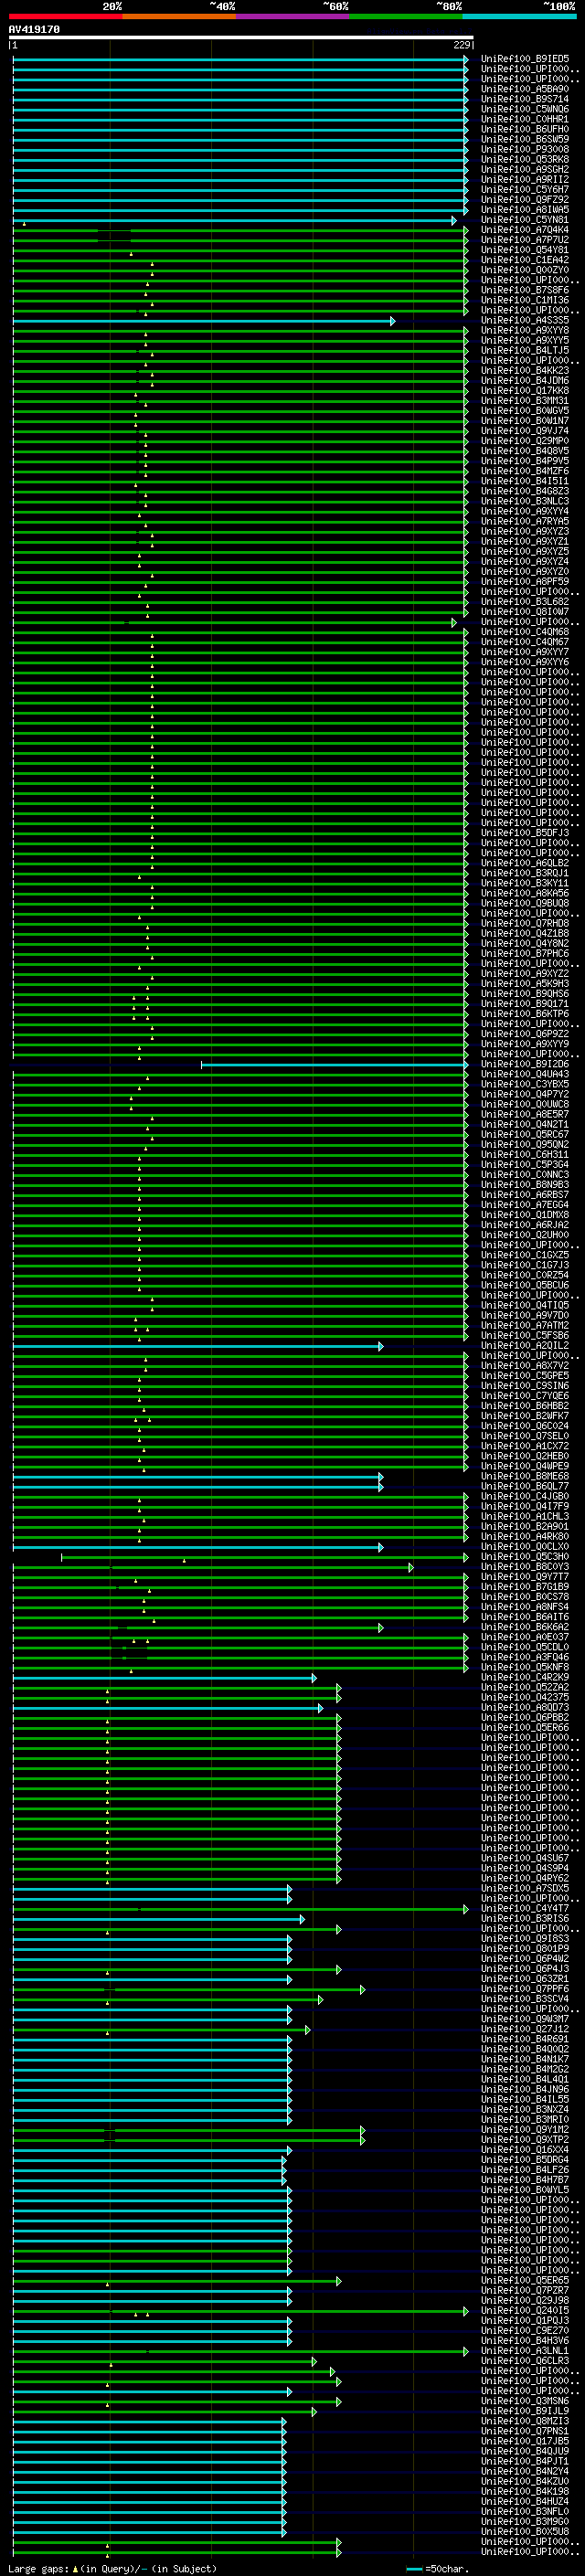Select hit label UniRef100_B9S714
Viewport: 585px width, 2576px height.
525,99
